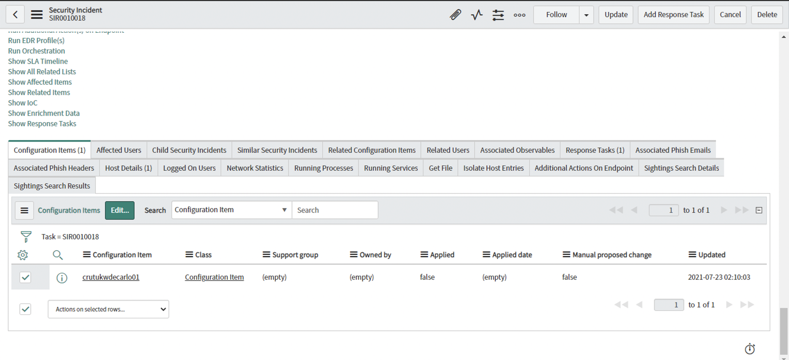Open Updated column options icon

(x=692, y=255)
